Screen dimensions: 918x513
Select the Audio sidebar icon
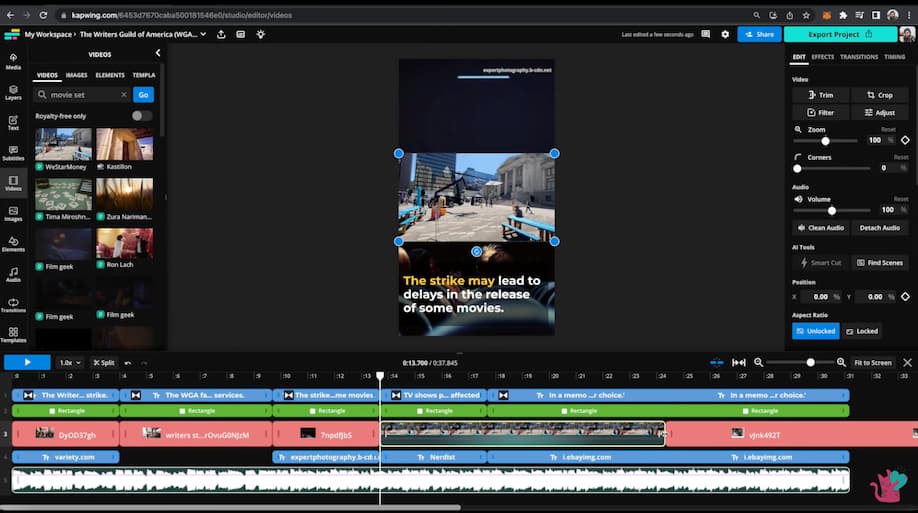click(13, 273)
